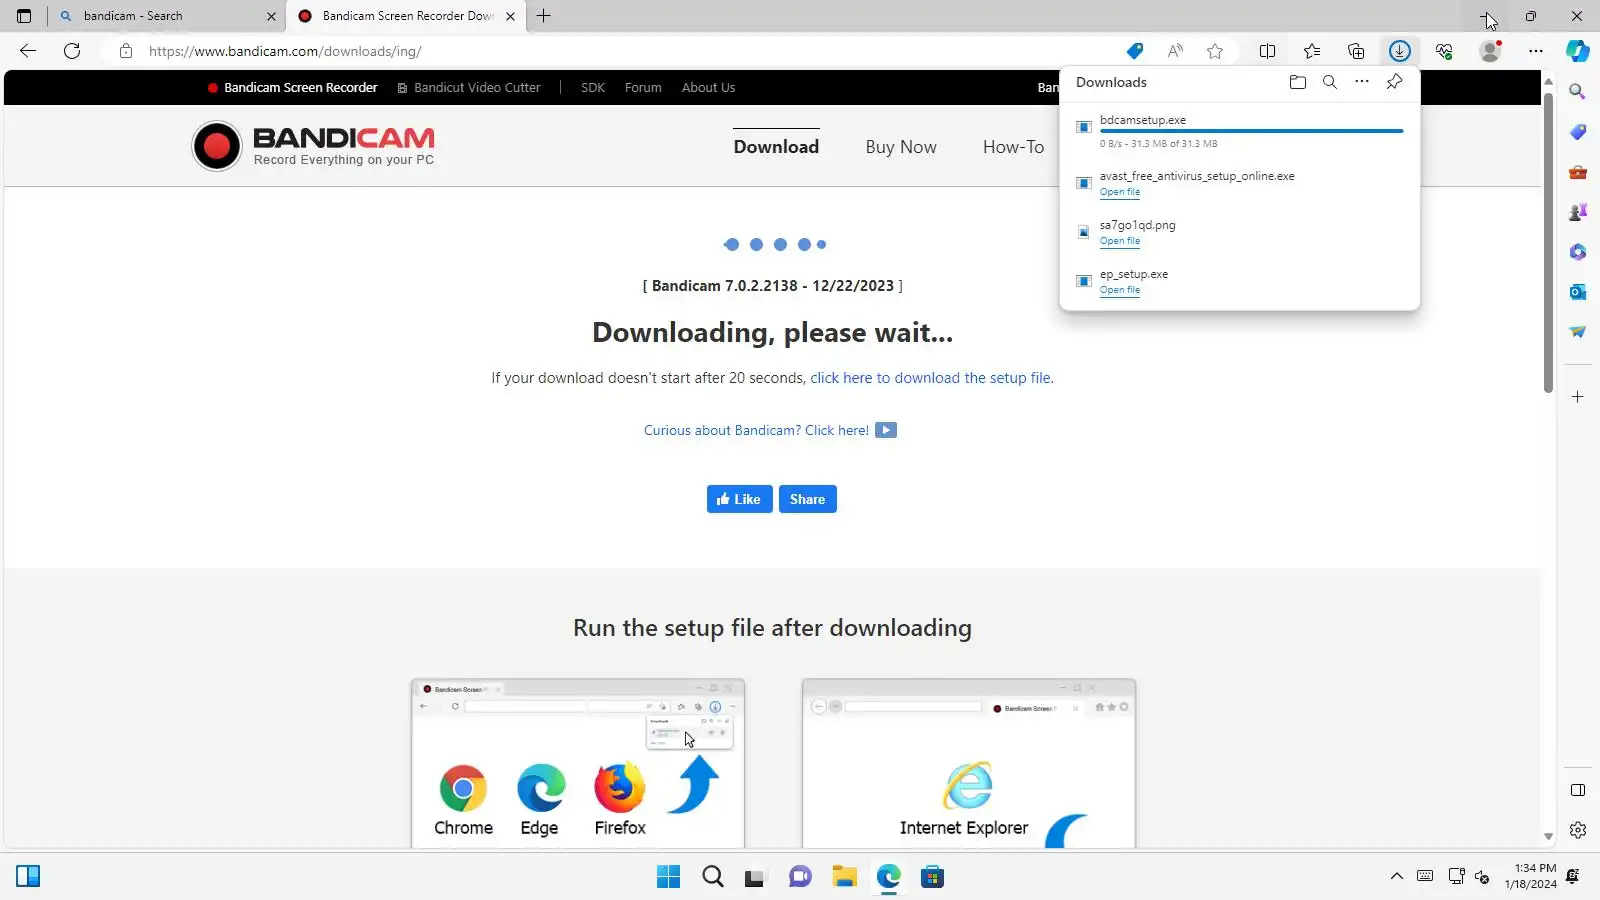Open Curious about Bandicam video link
Image resolution: width=1600 pixels, height=900 pixels.
click(x=770, y=430)
